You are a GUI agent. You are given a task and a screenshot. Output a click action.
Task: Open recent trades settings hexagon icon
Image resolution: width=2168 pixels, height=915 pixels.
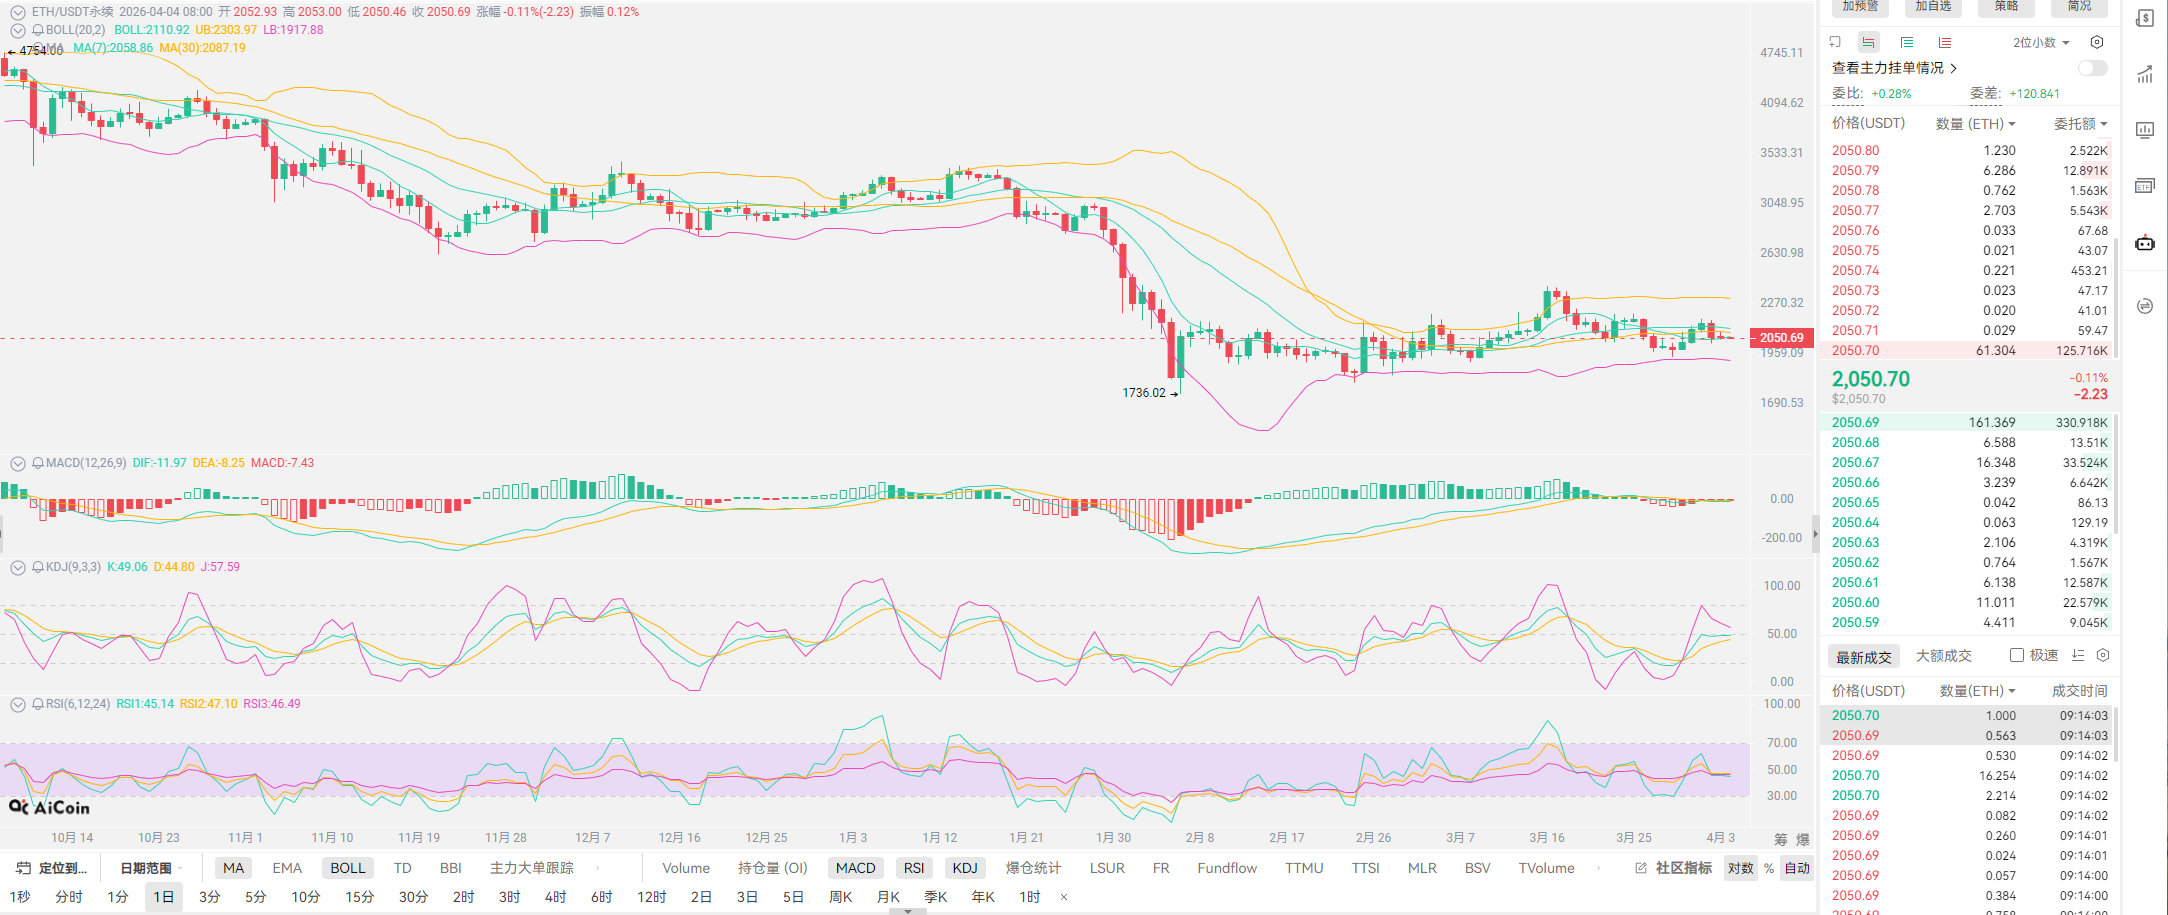pyautogui.click(x=2103, y=656)
